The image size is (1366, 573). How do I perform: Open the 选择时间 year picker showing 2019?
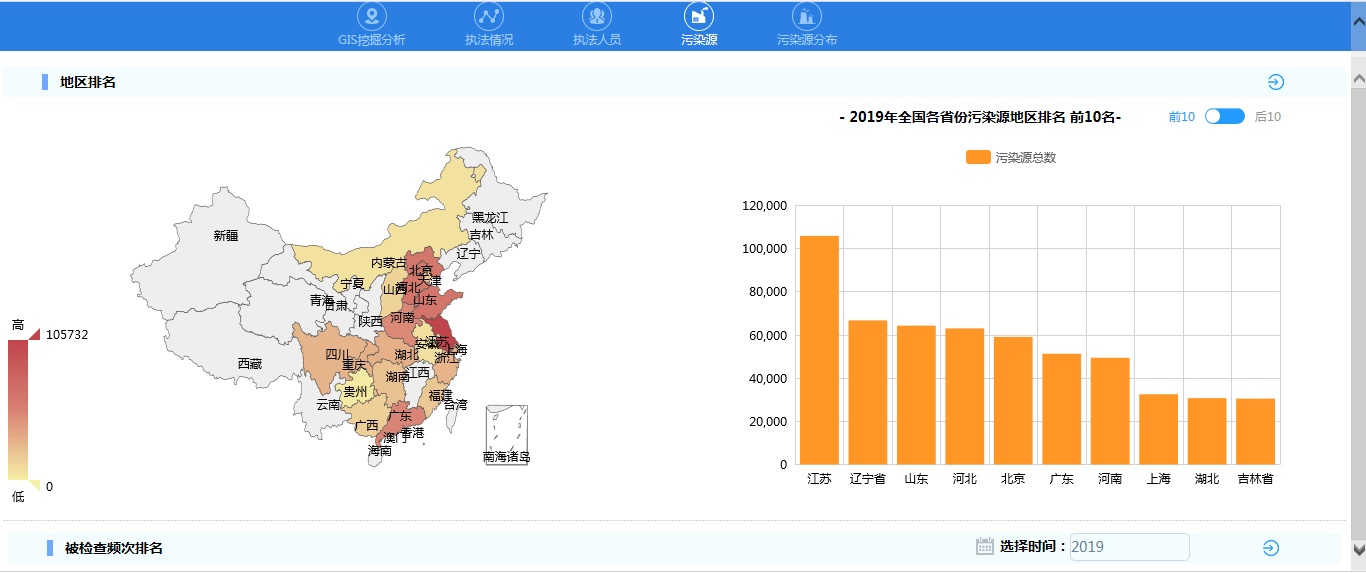(x=1129, y=547)
